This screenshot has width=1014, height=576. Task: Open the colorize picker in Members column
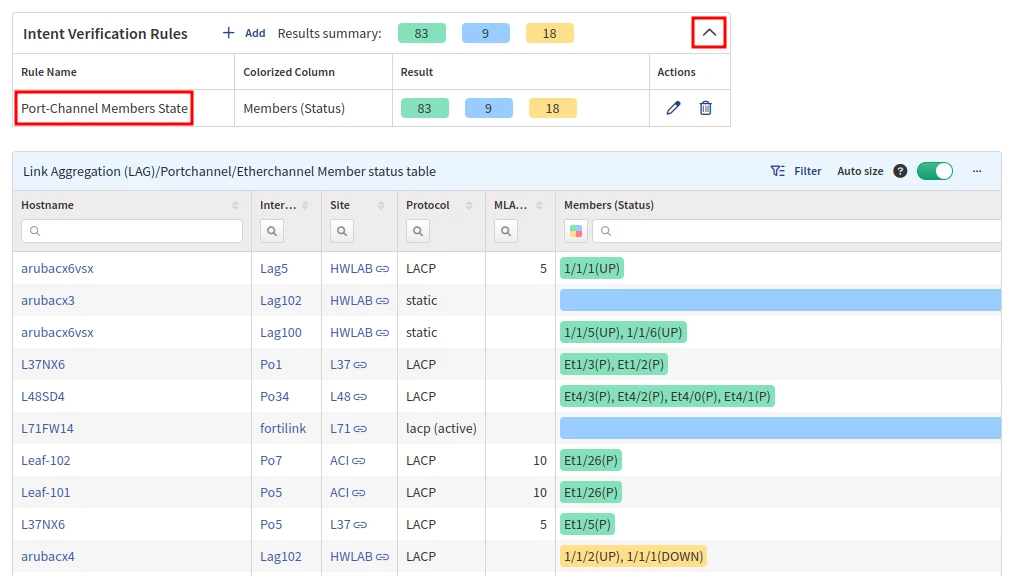(576, 231)
